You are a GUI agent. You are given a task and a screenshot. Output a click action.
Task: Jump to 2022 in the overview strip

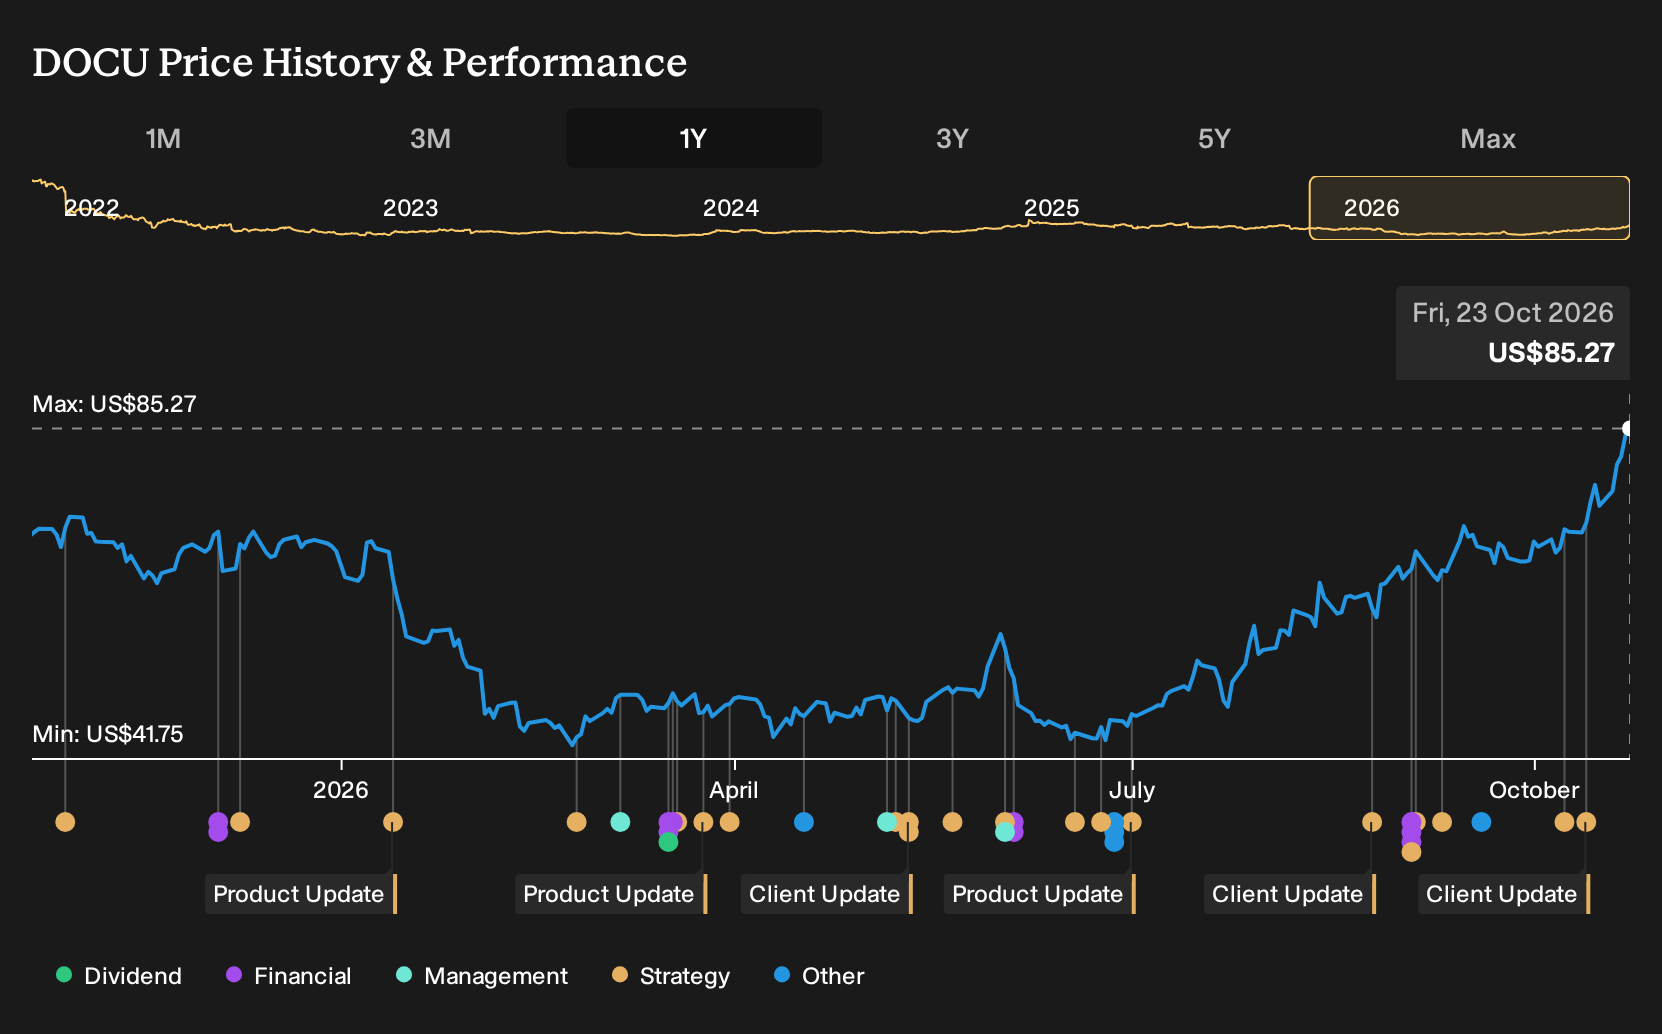tap(91, 208)
